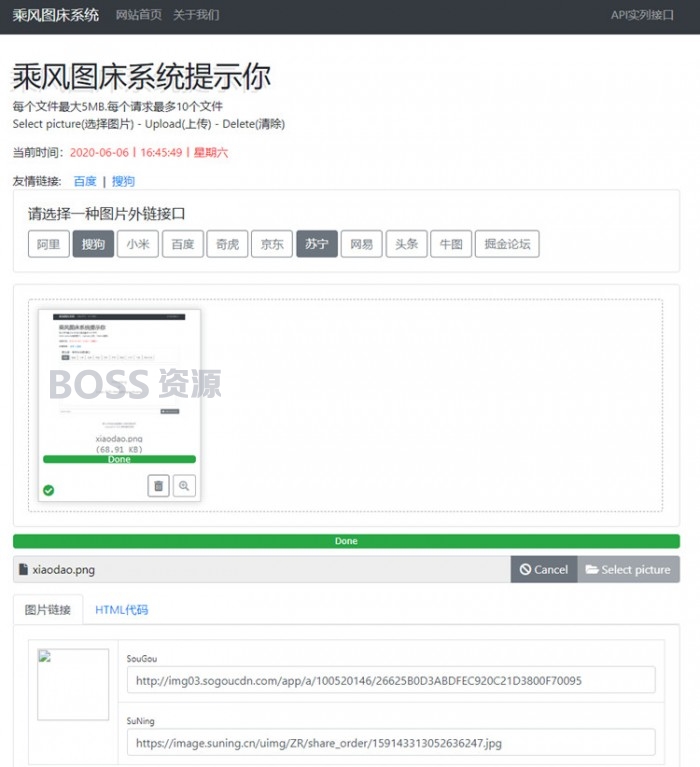The height and width of the screenshot is (767, 700).
Task: Click the uploaded xiaodao.png preview thumbnail
Action: tap(119, 372)
